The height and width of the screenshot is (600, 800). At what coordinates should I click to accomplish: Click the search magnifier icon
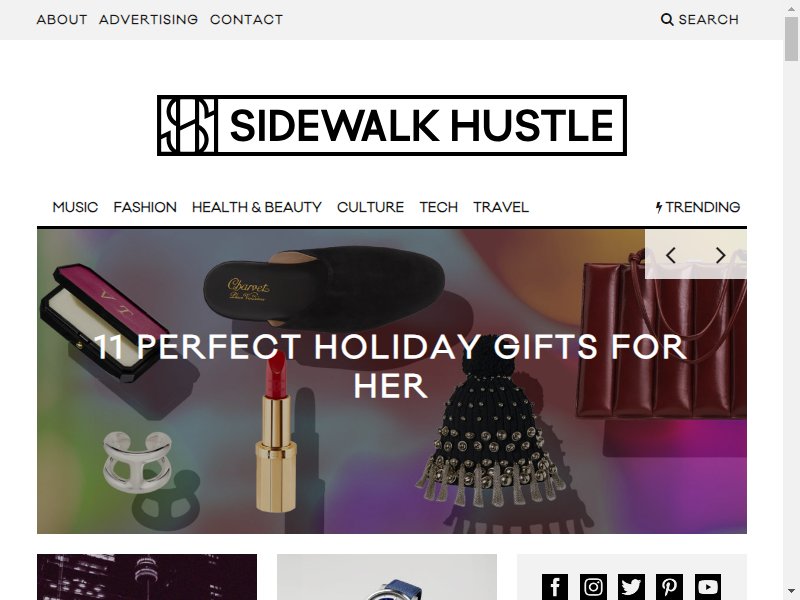coord(667,19)
